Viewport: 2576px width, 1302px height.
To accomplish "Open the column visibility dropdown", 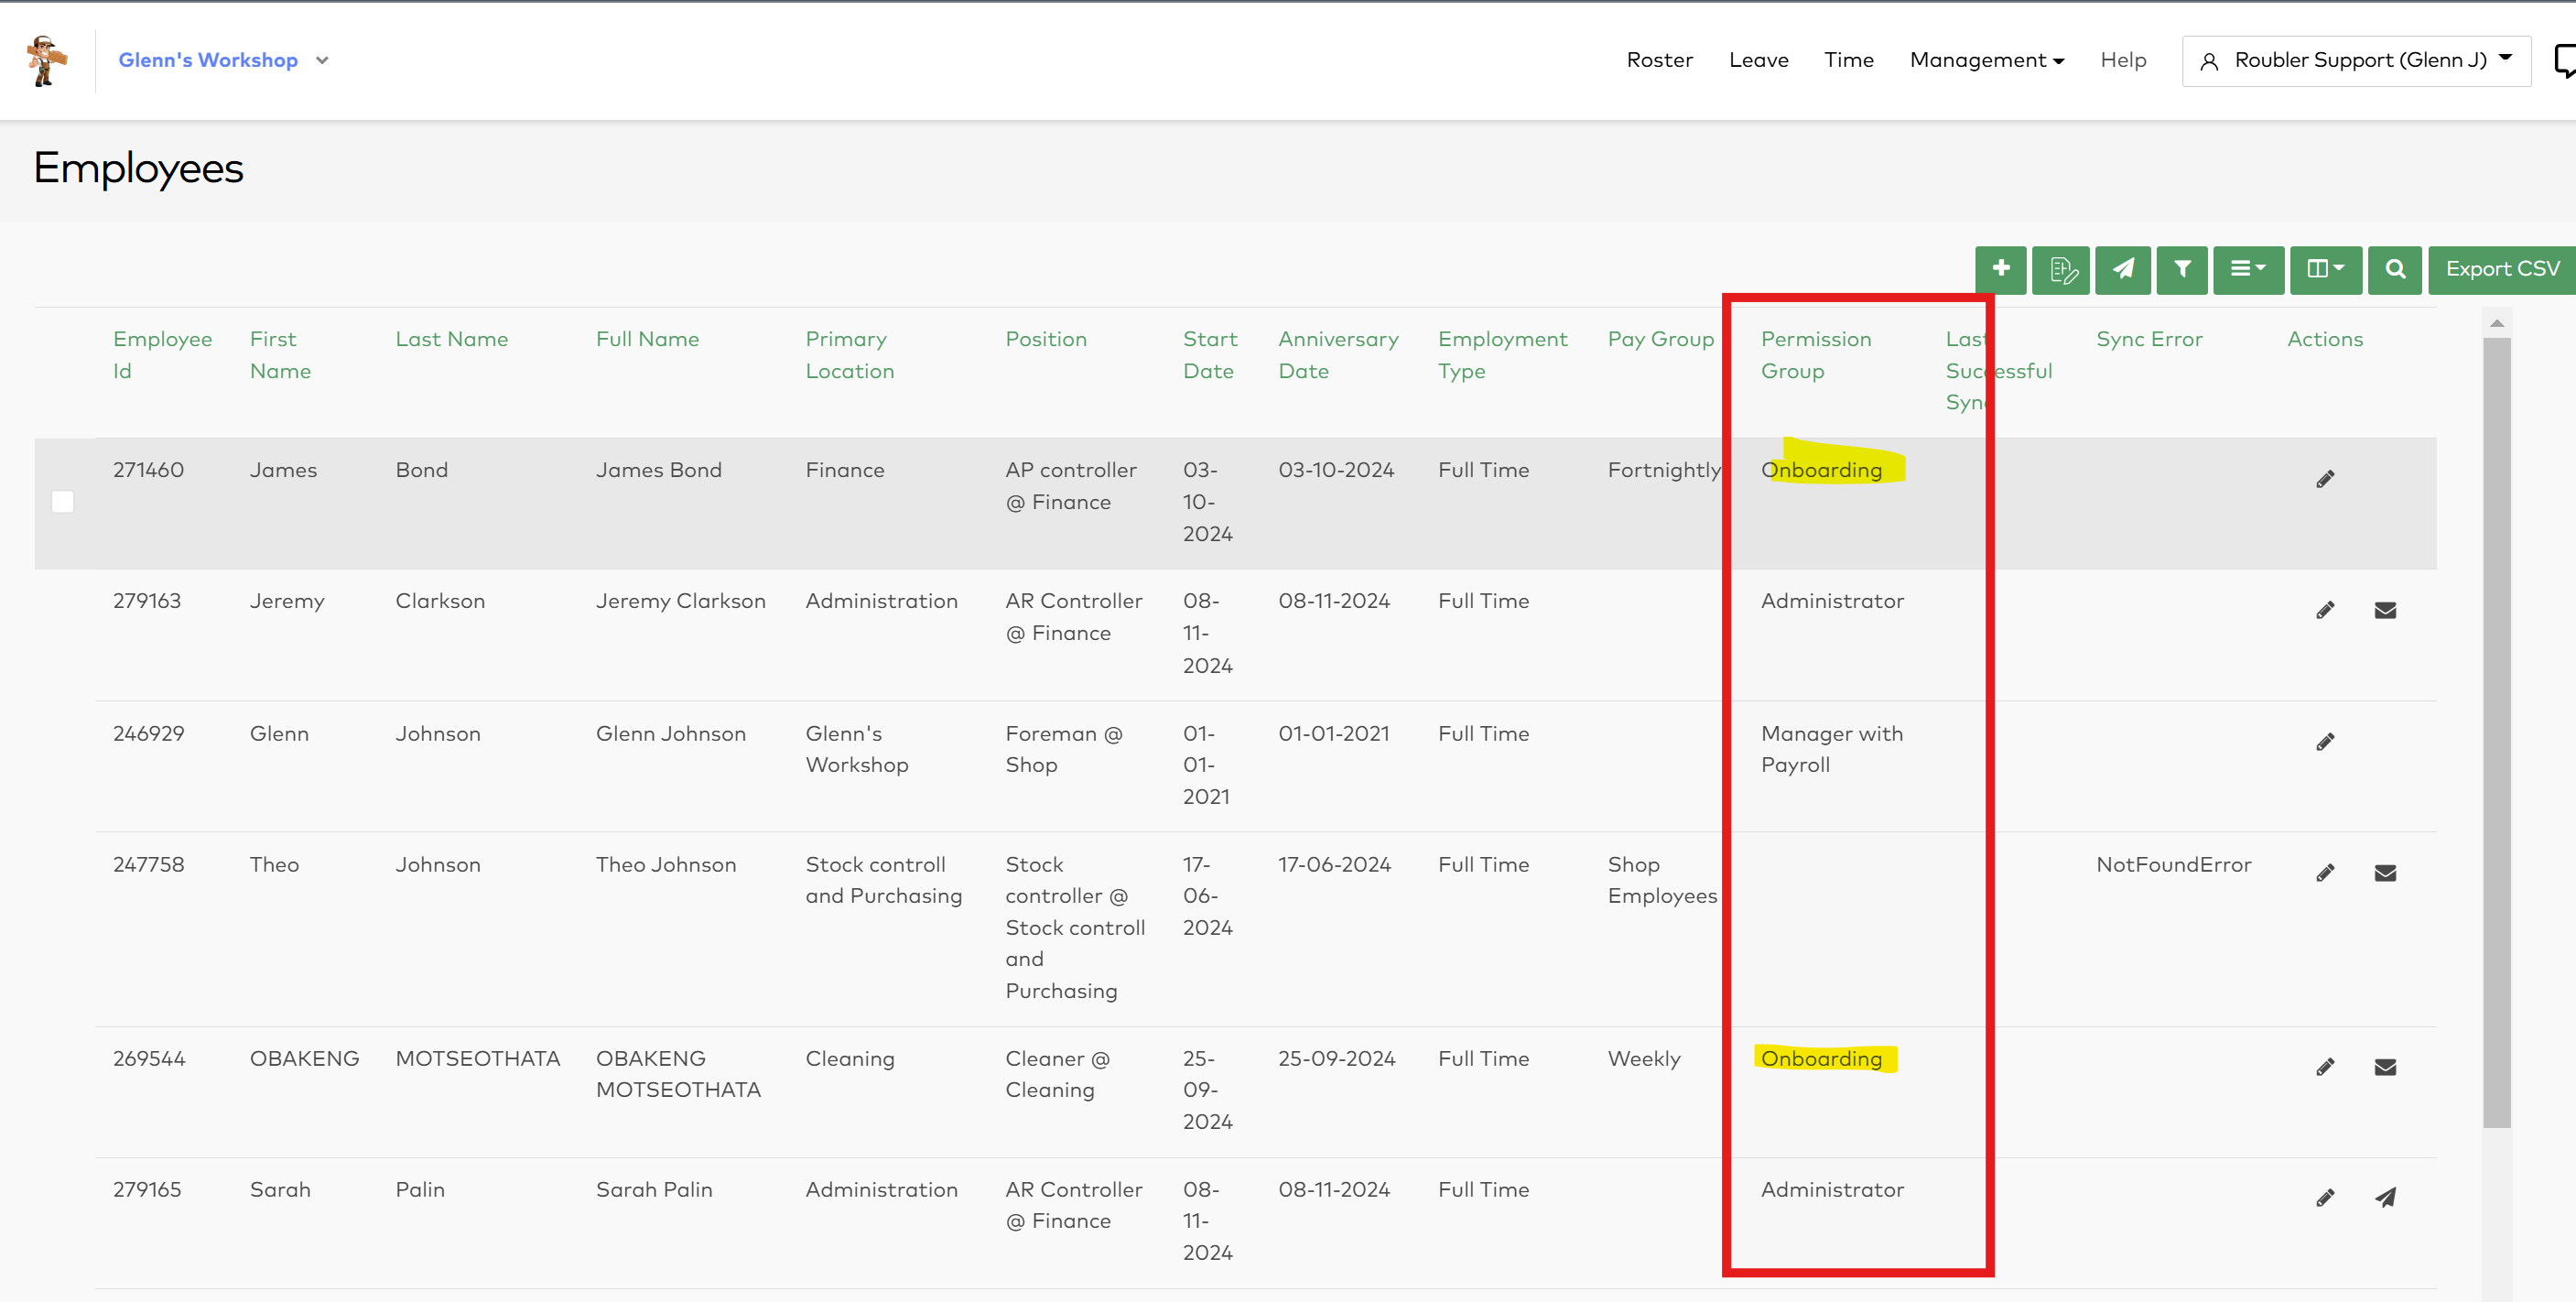I will coord(2325,269).
